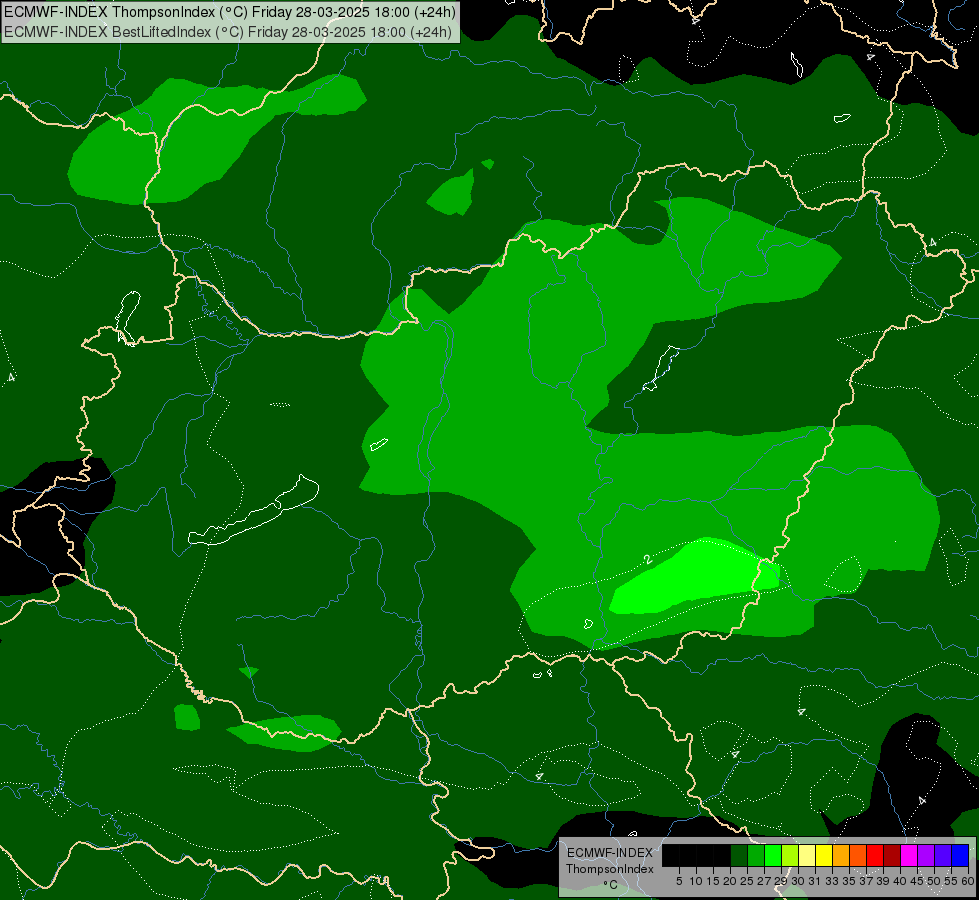Click the legend value 5
This screenshot has width=979, height=900.
pos(679,881)
